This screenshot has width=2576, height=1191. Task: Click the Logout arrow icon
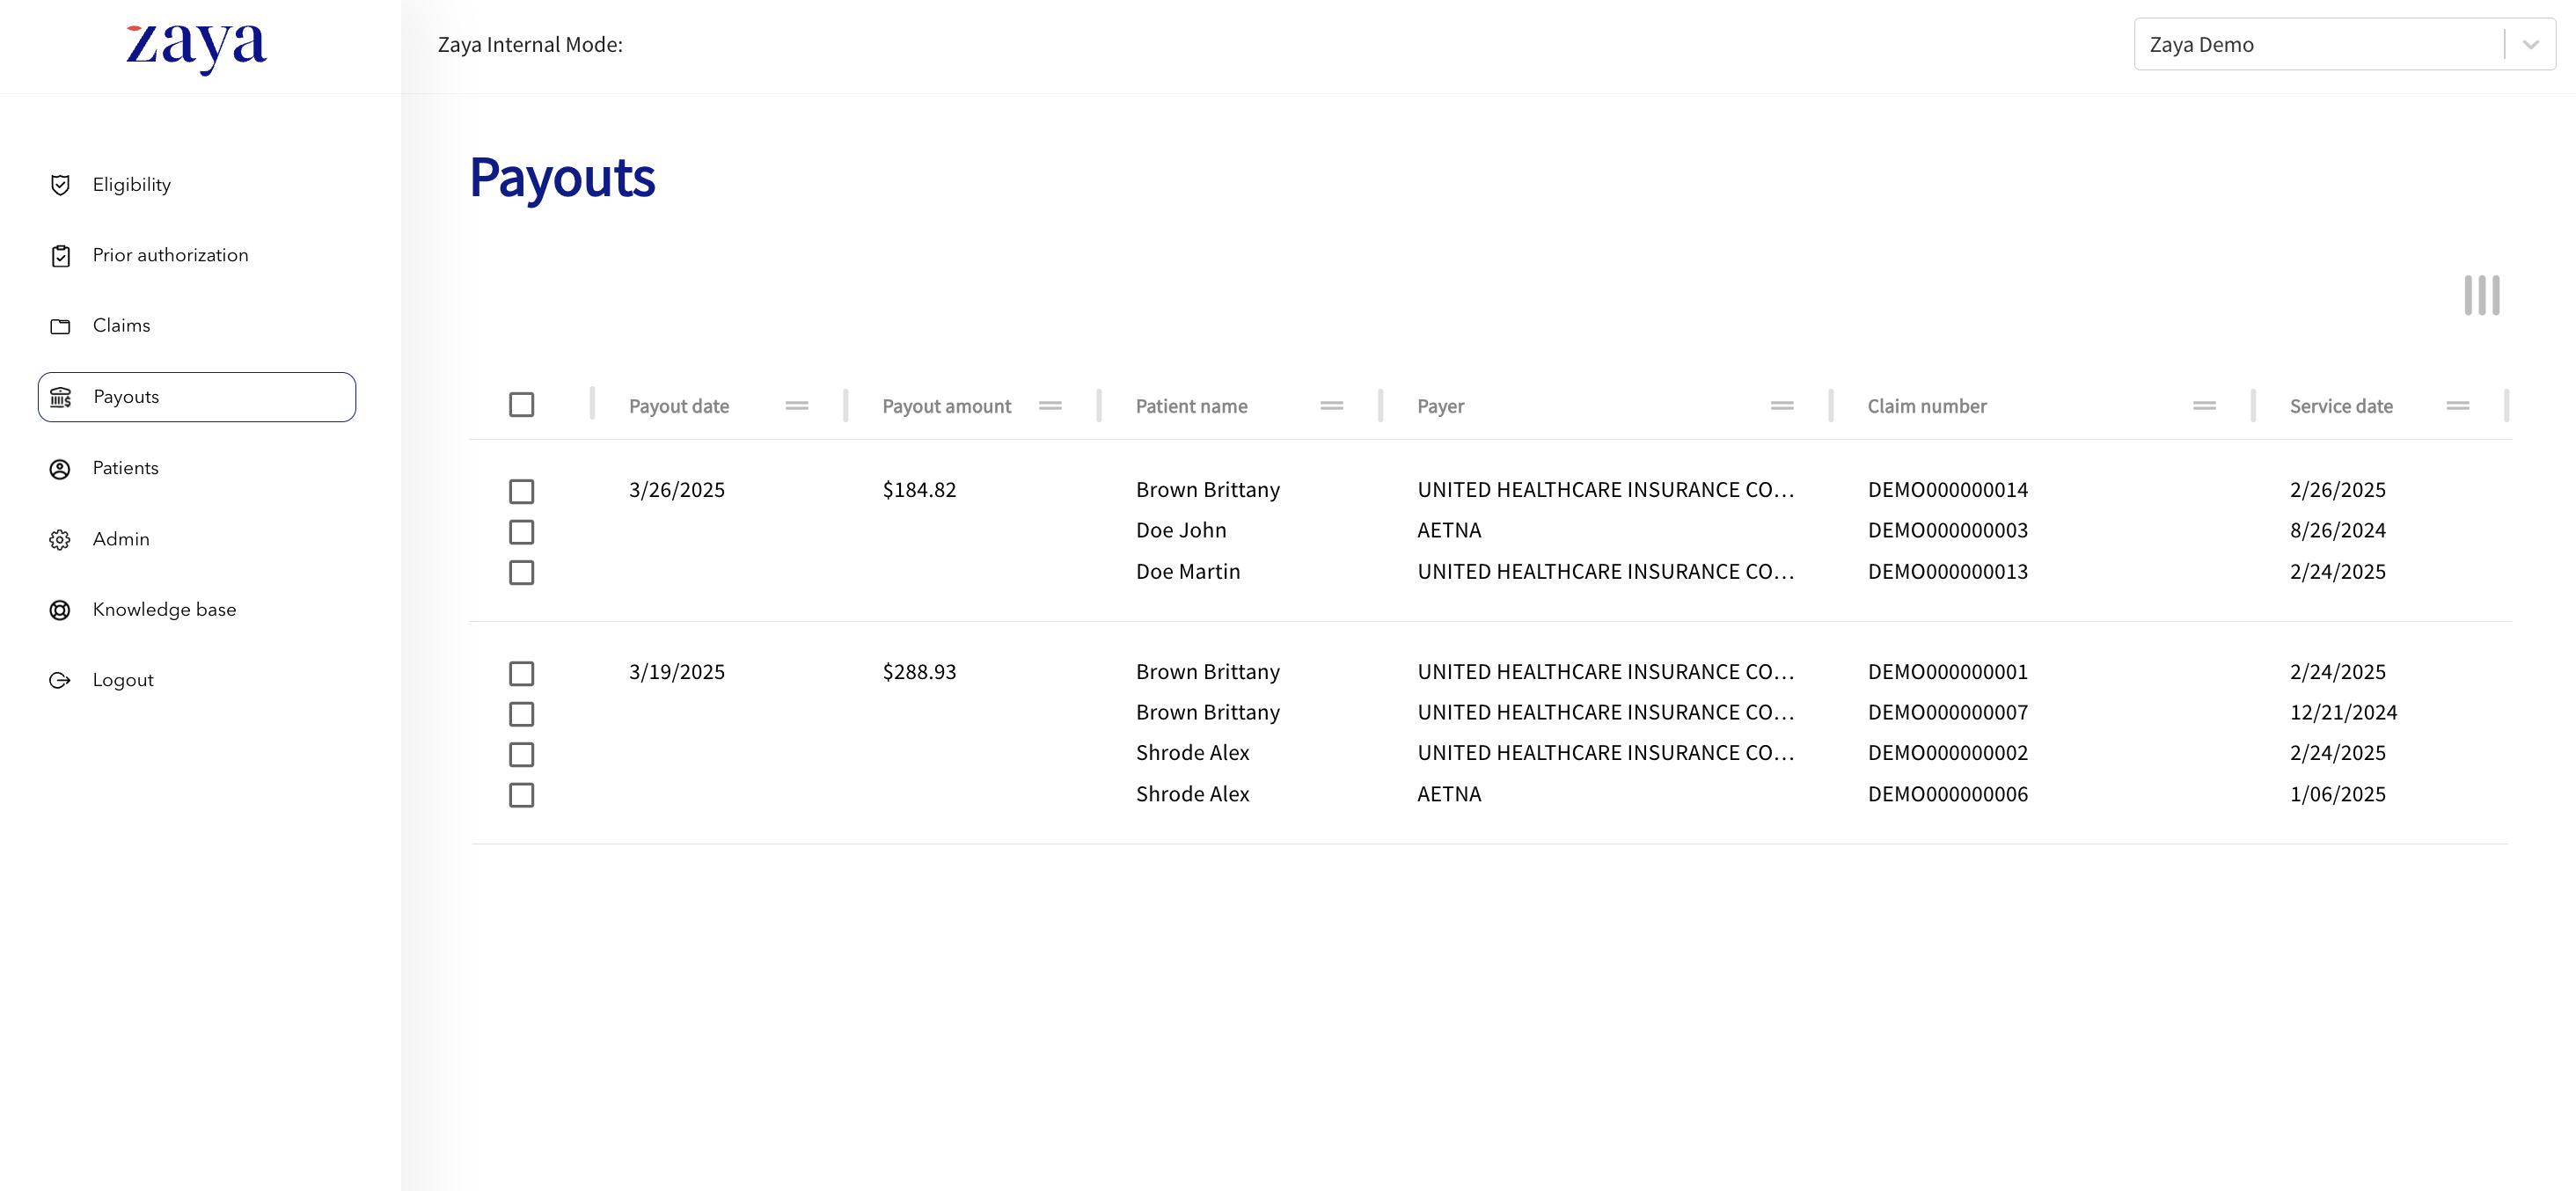click(60, 681)
